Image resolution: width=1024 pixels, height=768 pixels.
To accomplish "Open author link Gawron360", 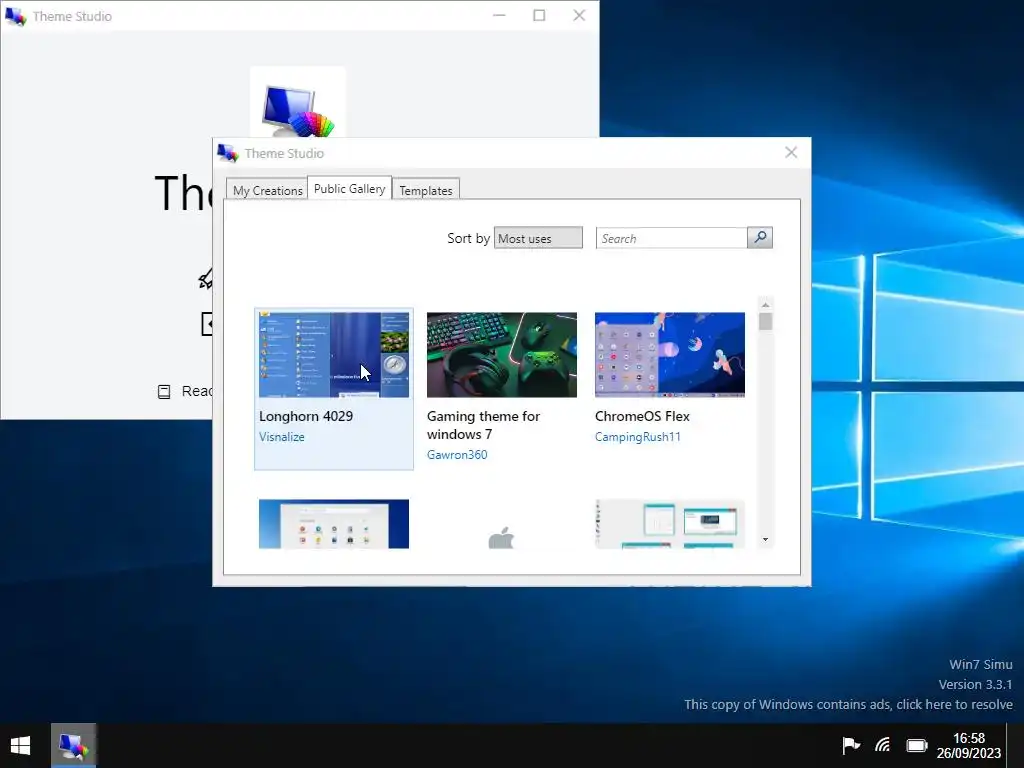I will coord(457,455).
